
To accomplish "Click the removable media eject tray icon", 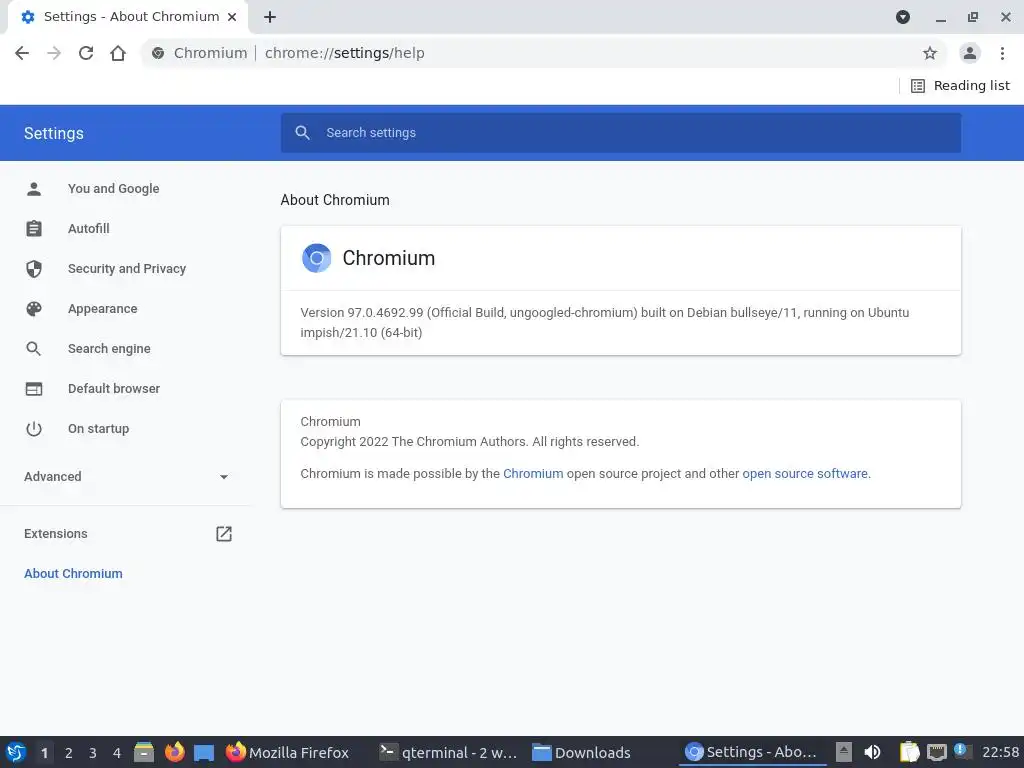I will [x=844, y=752].
